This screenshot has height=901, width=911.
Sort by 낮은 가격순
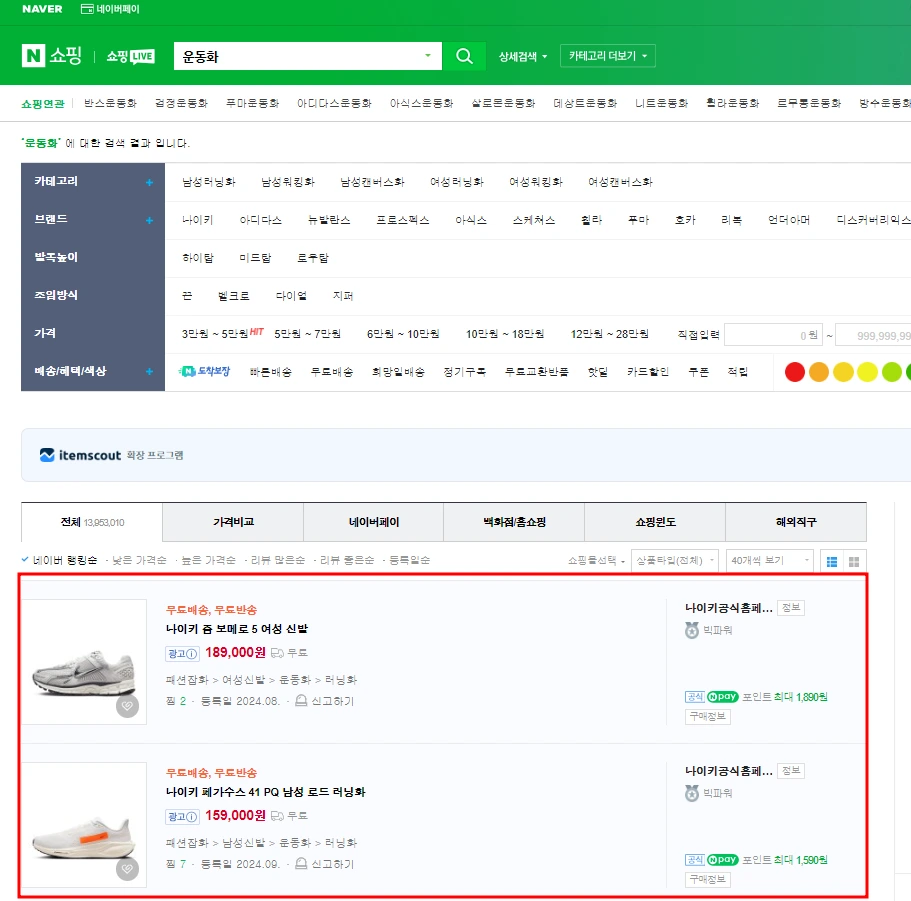139,560
